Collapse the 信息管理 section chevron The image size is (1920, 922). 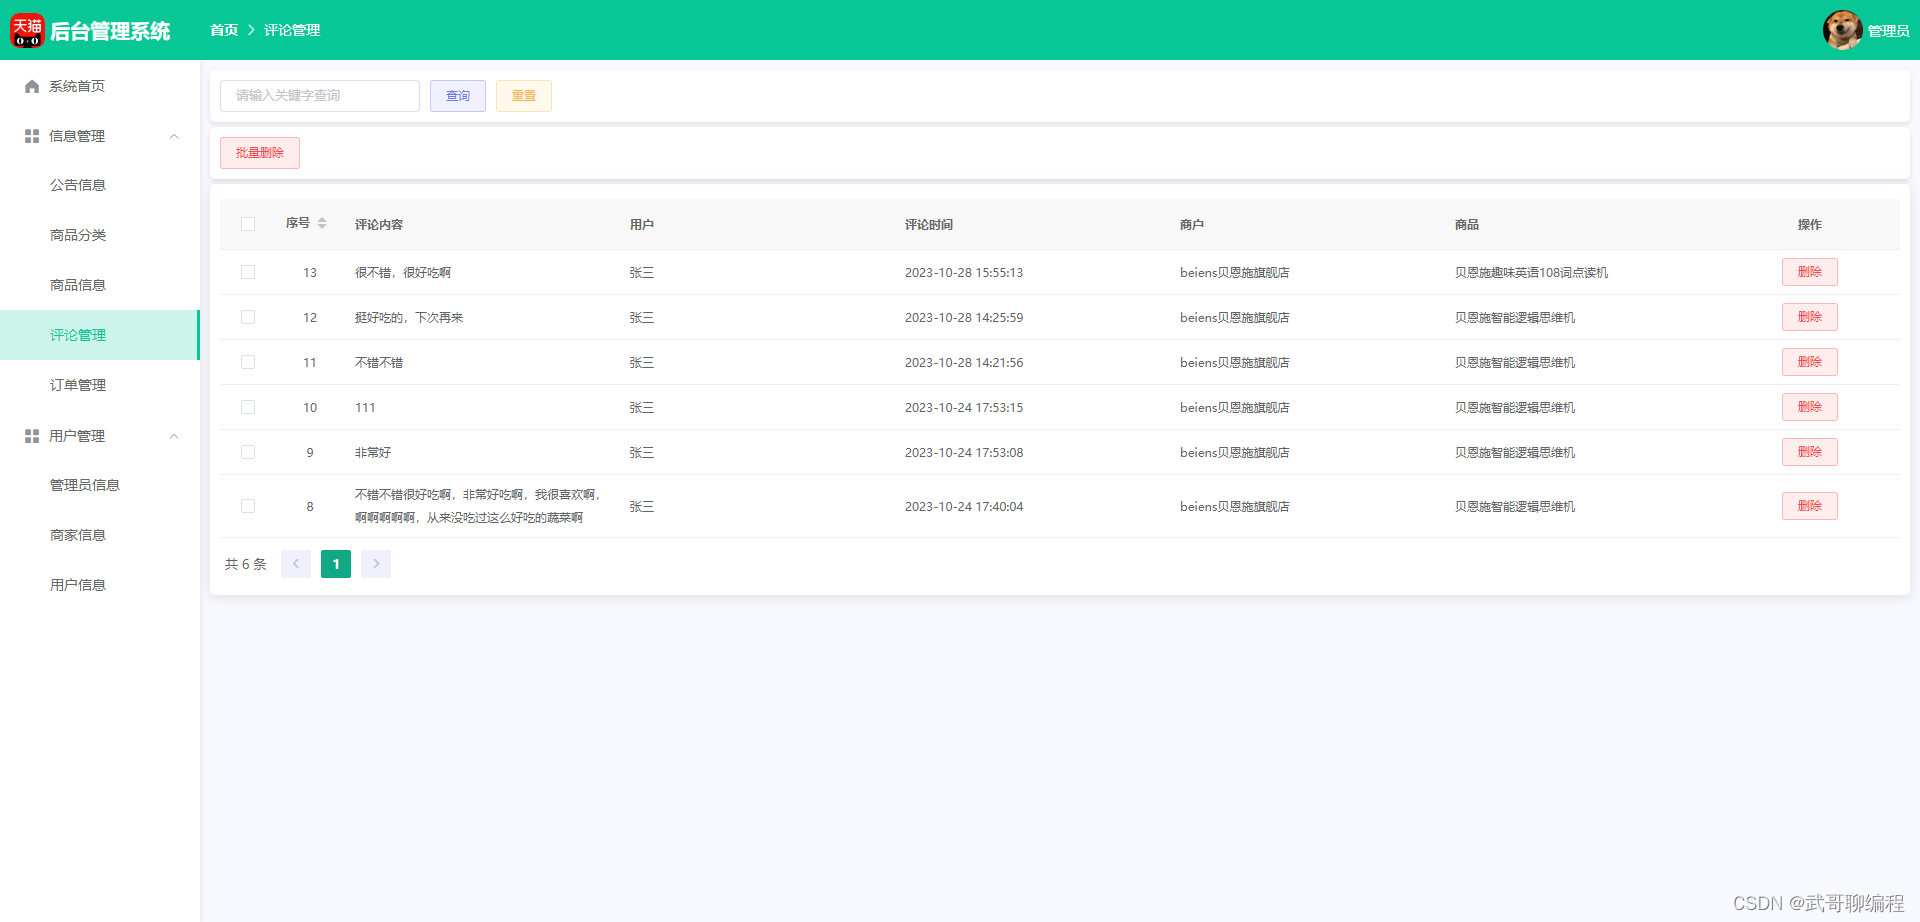tap(174, 135)
